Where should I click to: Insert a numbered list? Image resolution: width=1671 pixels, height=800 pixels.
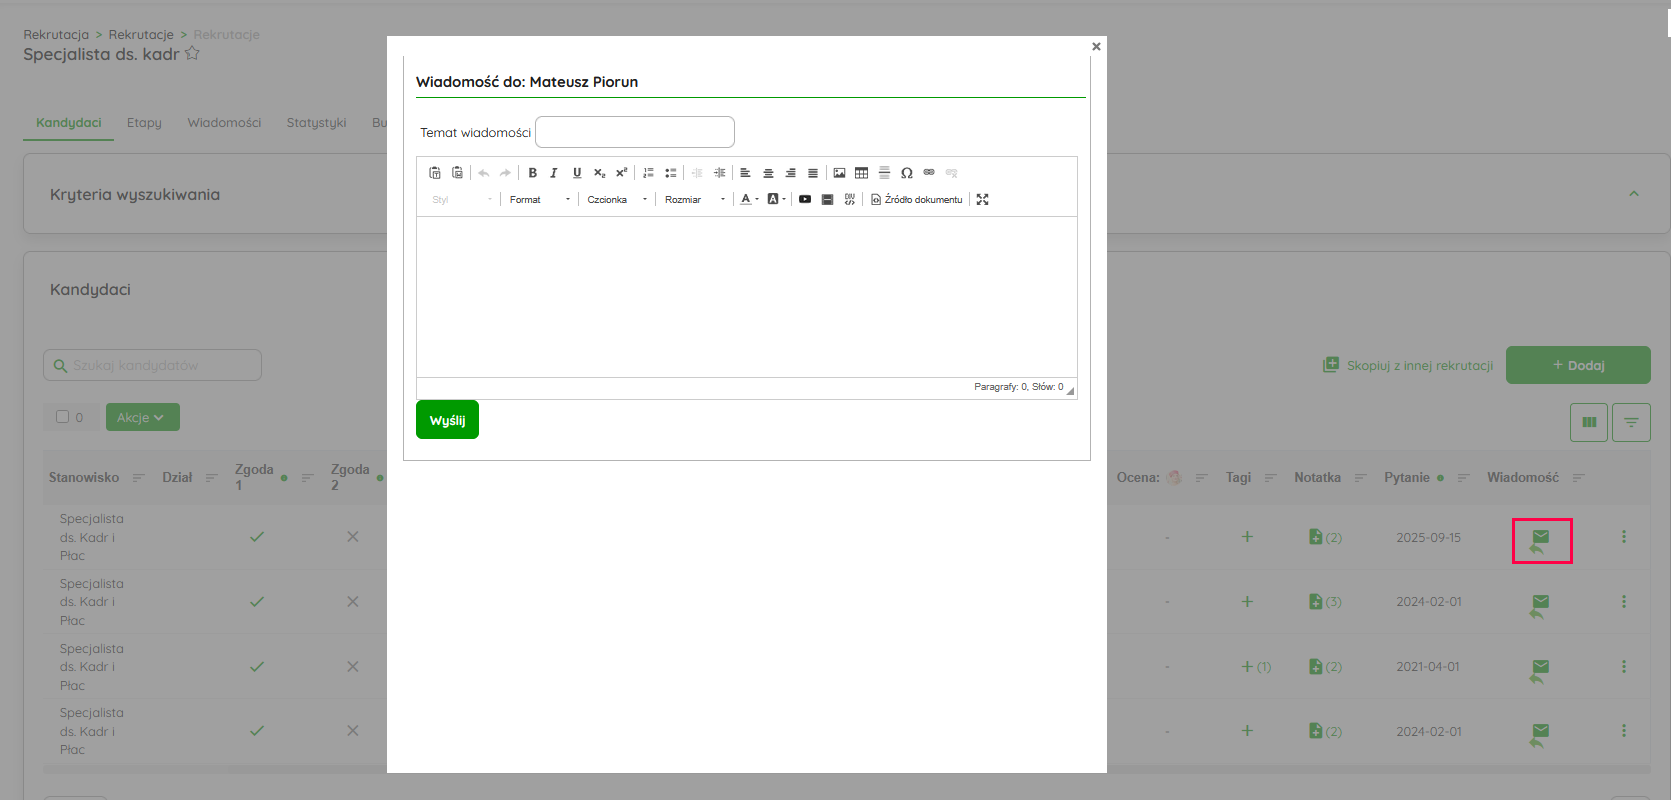point(648,173)
